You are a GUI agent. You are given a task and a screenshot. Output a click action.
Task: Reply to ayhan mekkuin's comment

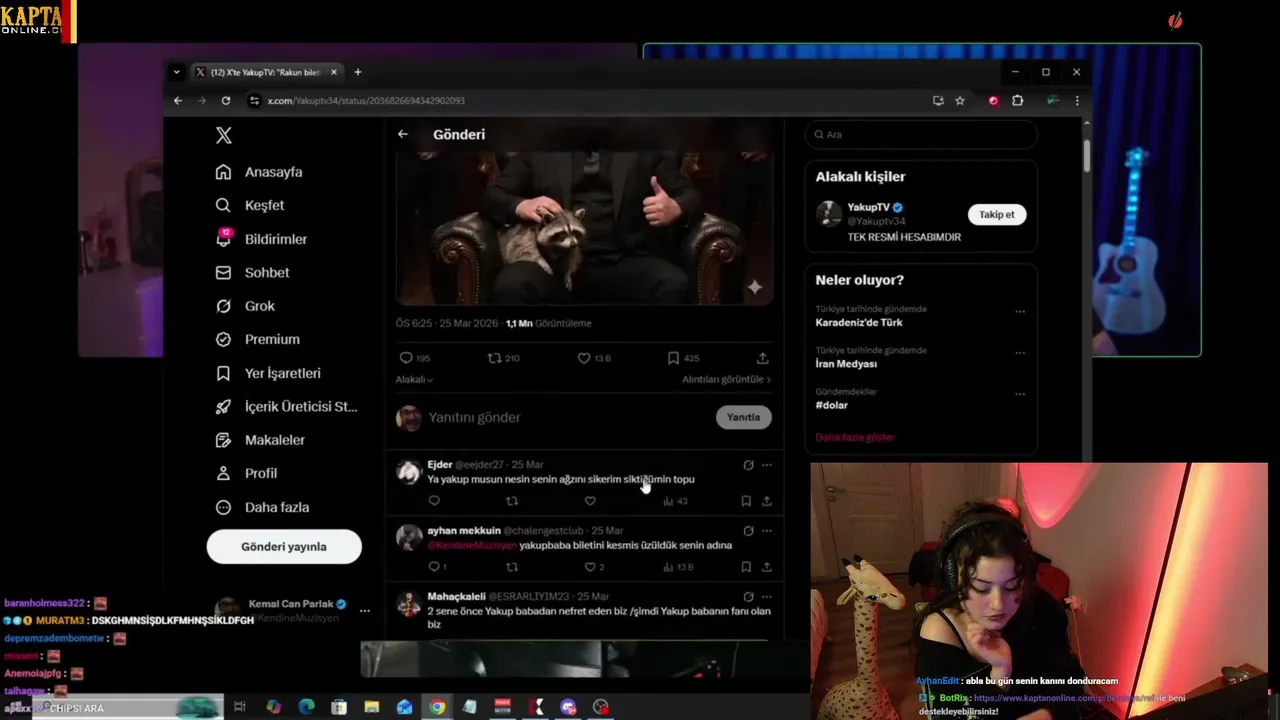[x=437, y=567]
